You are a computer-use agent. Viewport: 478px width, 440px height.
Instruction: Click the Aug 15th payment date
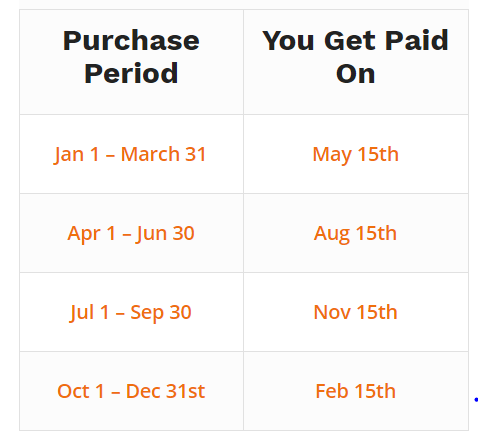point(355,234)
